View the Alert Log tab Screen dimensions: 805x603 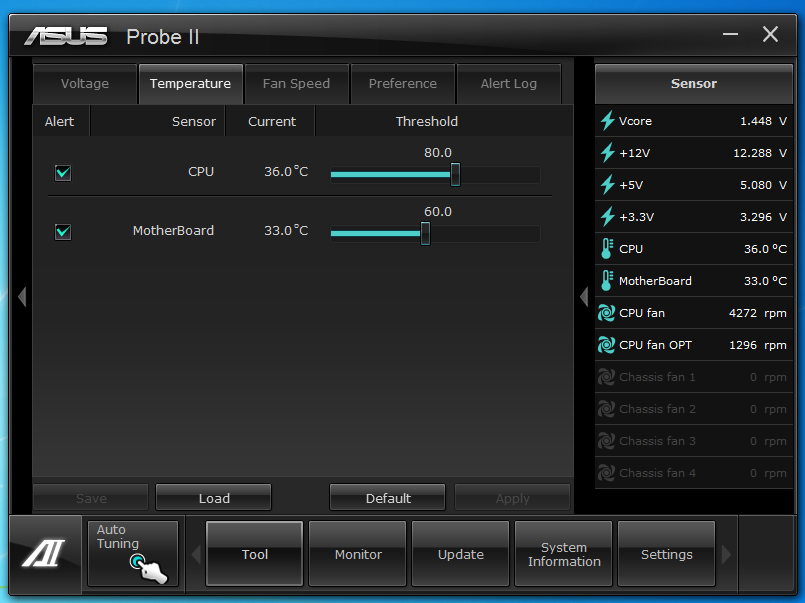point(509,84)
